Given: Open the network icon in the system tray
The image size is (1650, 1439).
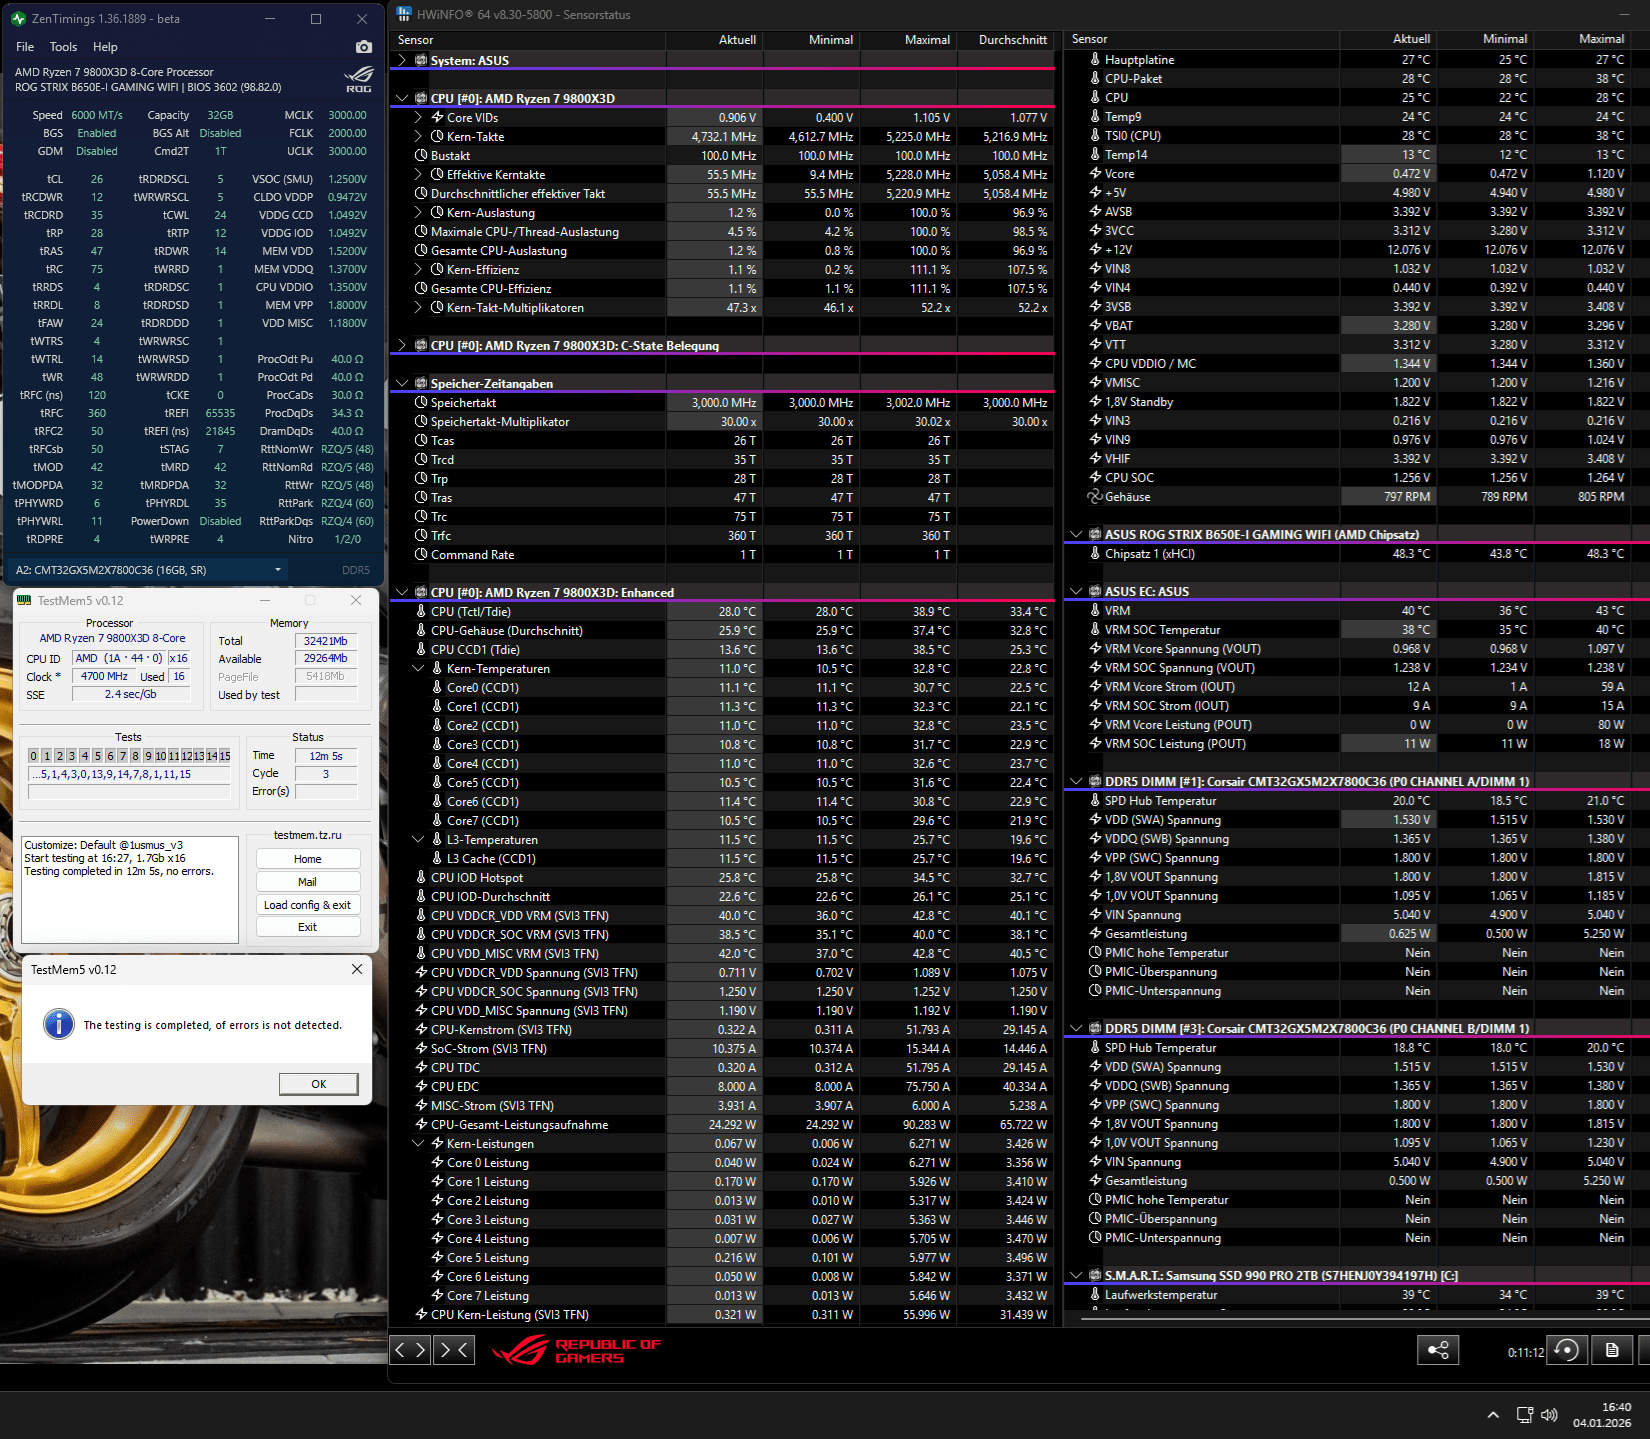Looking at the screenshot, I should [x=1525, y=1415].
